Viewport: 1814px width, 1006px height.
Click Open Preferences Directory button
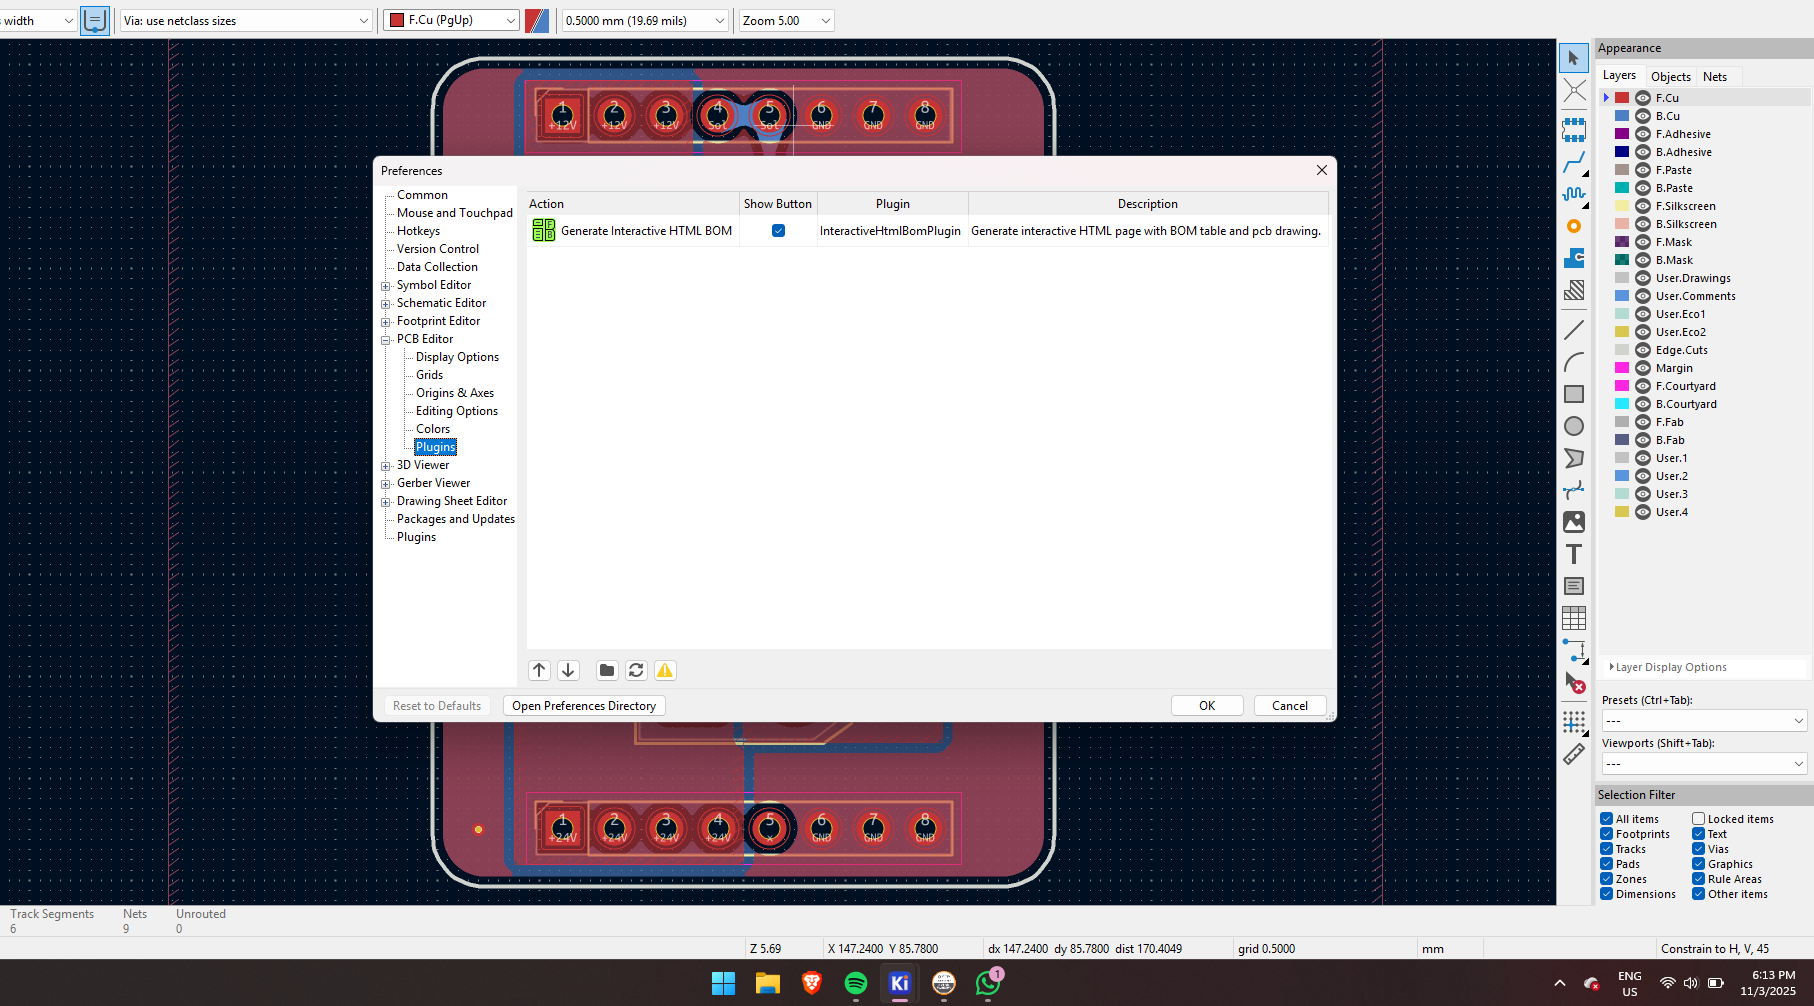(x=584, y=706)
